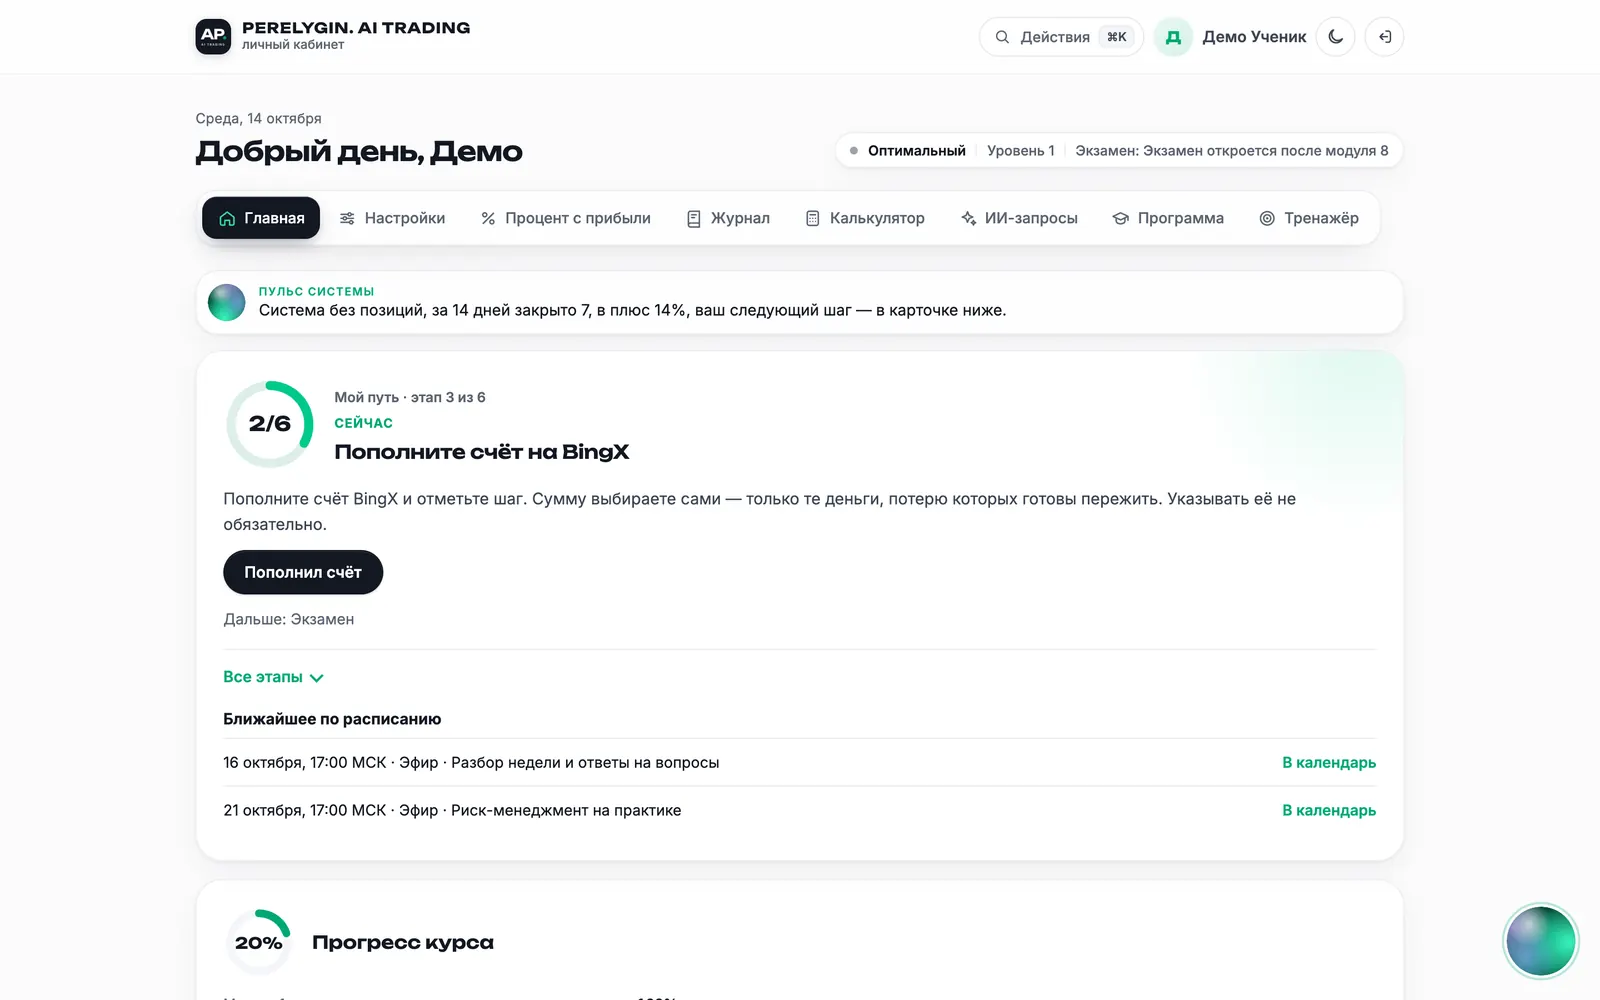Click the 16 октября Разбор недели row text
1600x1000 pixels.
[x=471, y=763]
